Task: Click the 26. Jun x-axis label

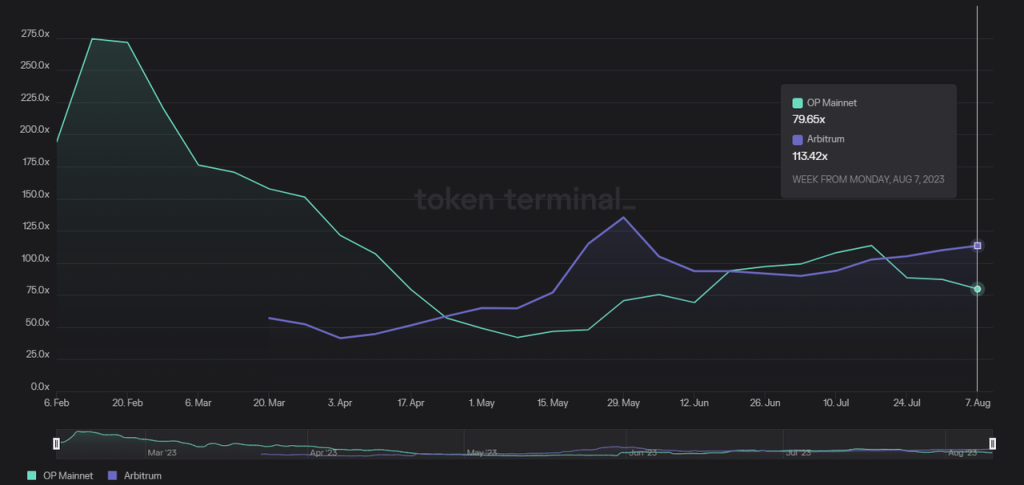Action: [x=765, y=403]
